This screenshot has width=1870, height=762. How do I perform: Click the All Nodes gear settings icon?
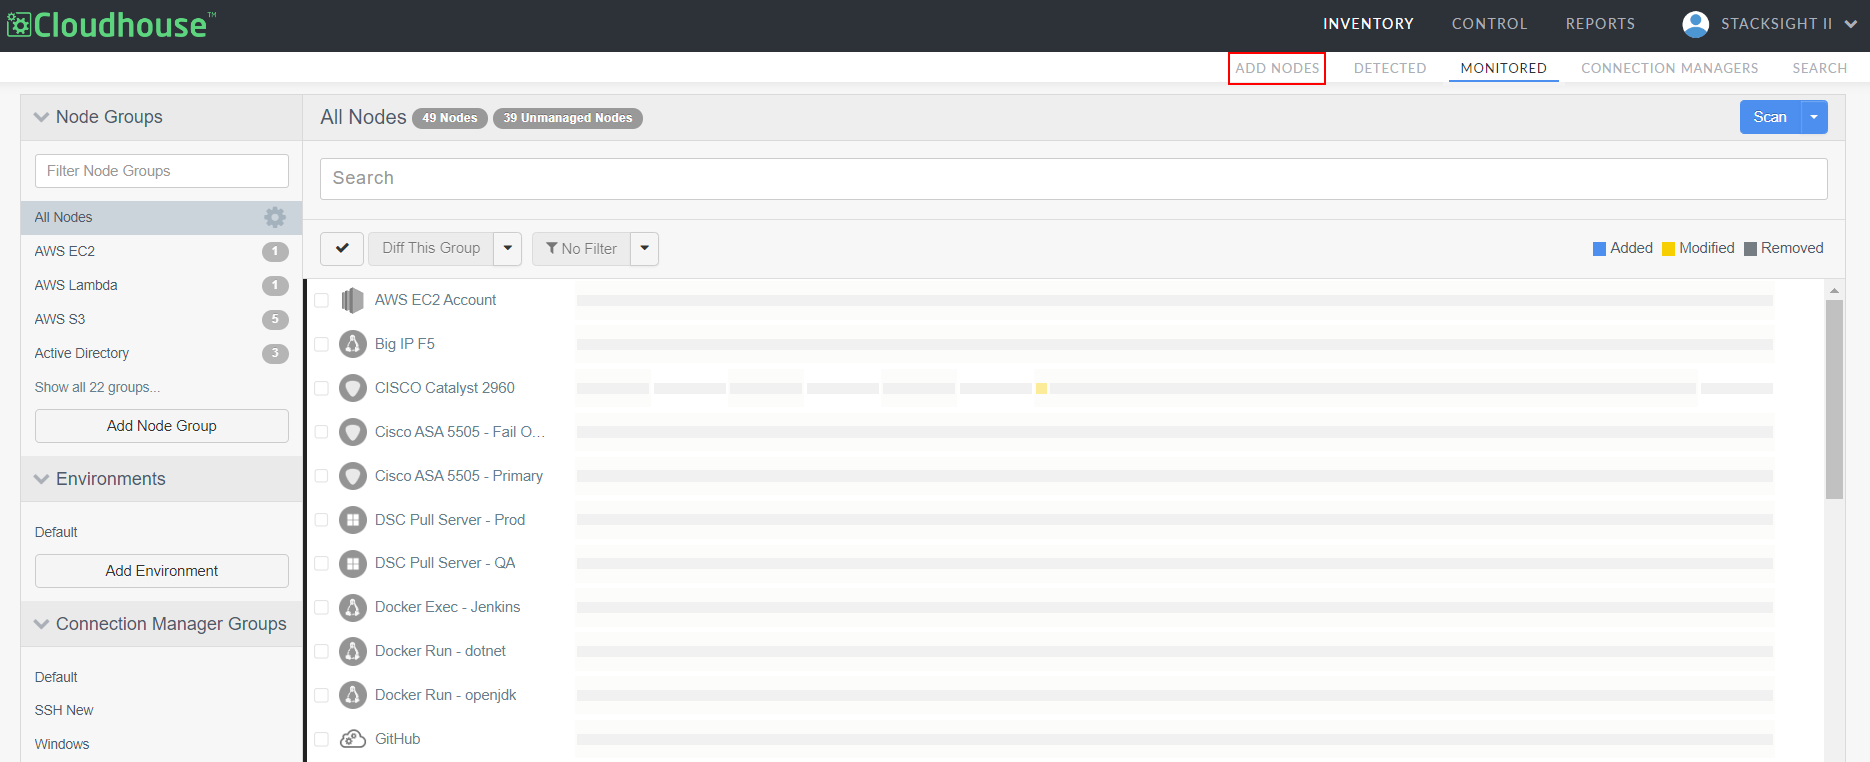pos(275,217)
